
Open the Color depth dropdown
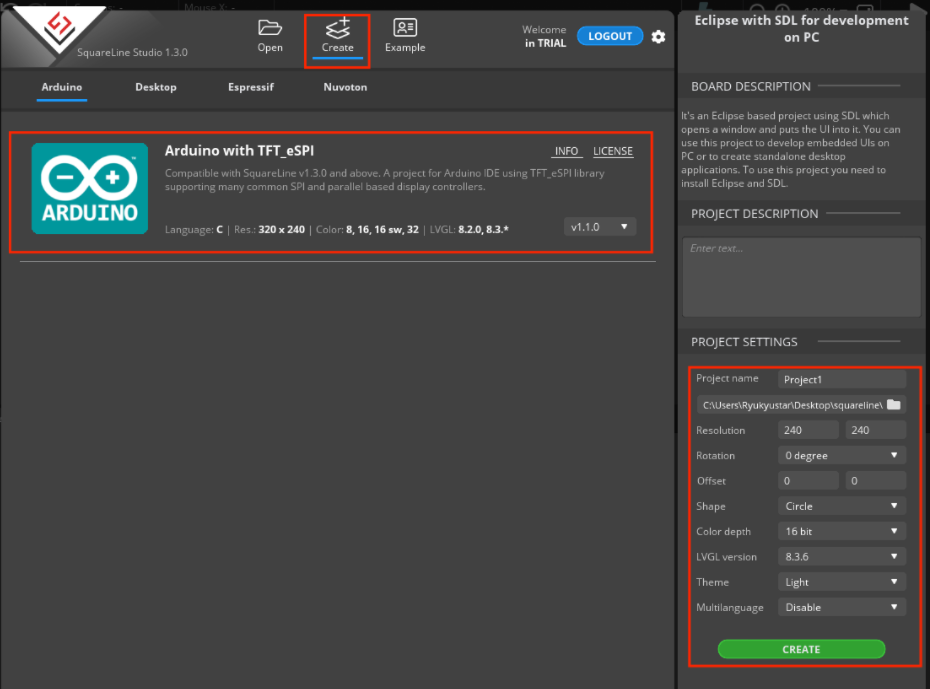point(842,531)
